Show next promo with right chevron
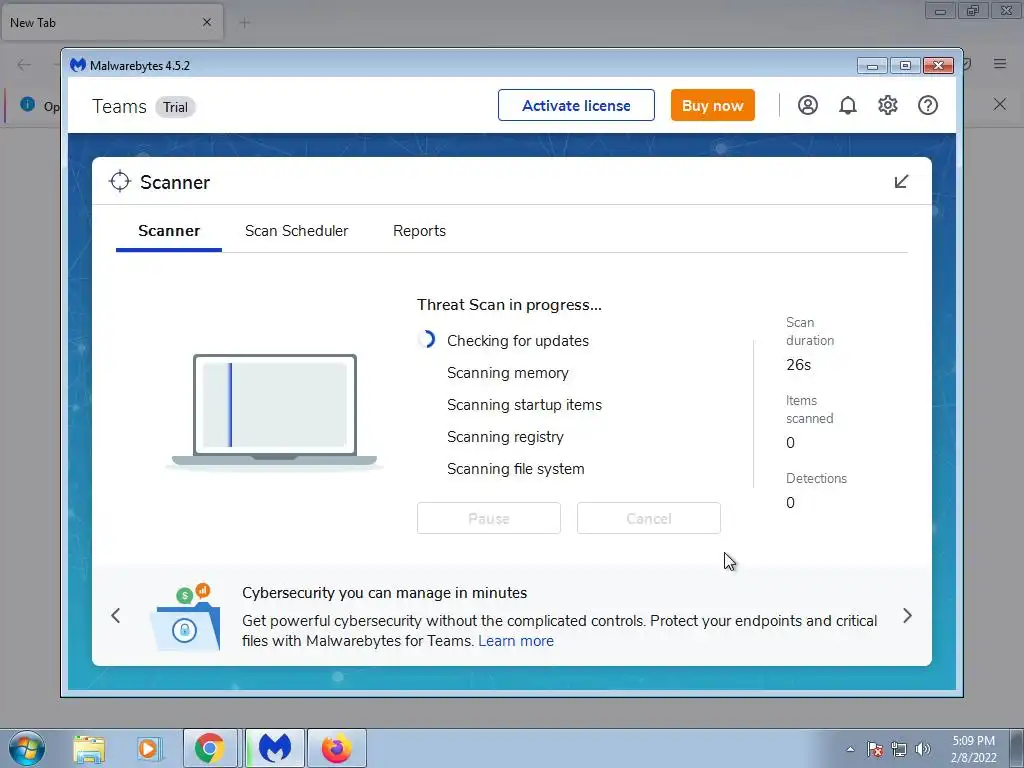Screen dimensions: 1024x768 click(x=907, y=615)
